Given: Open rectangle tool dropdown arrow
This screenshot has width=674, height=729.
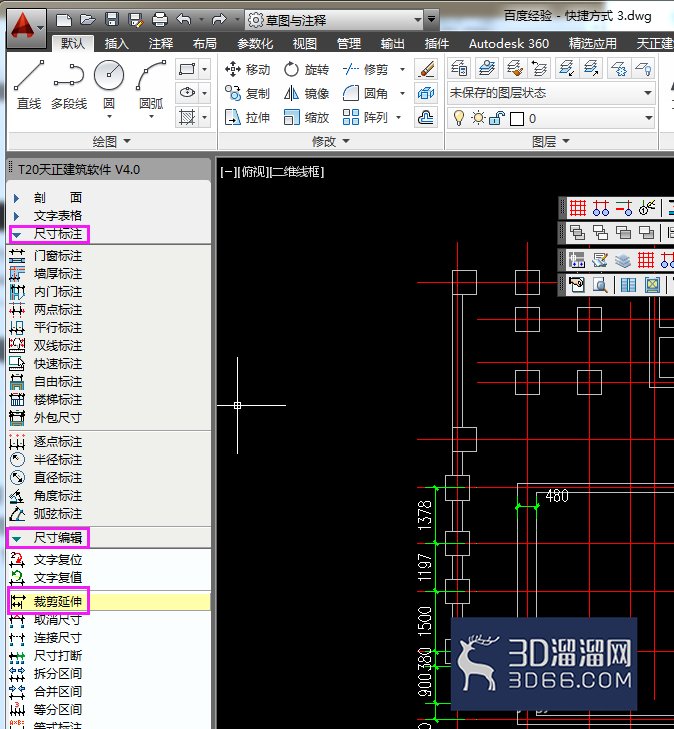Looking at the screenshot, I should [205, 69].
